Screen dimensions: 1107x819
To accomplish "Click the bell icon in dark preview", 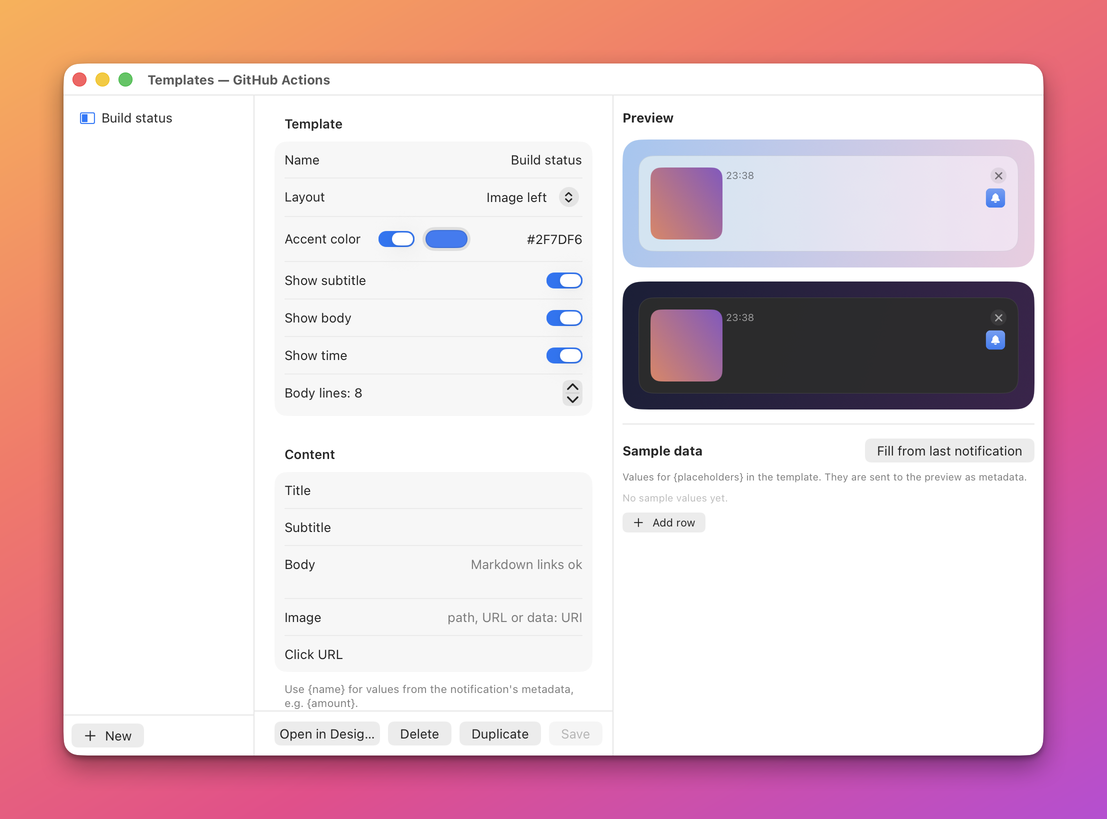I will click(995, 340).
